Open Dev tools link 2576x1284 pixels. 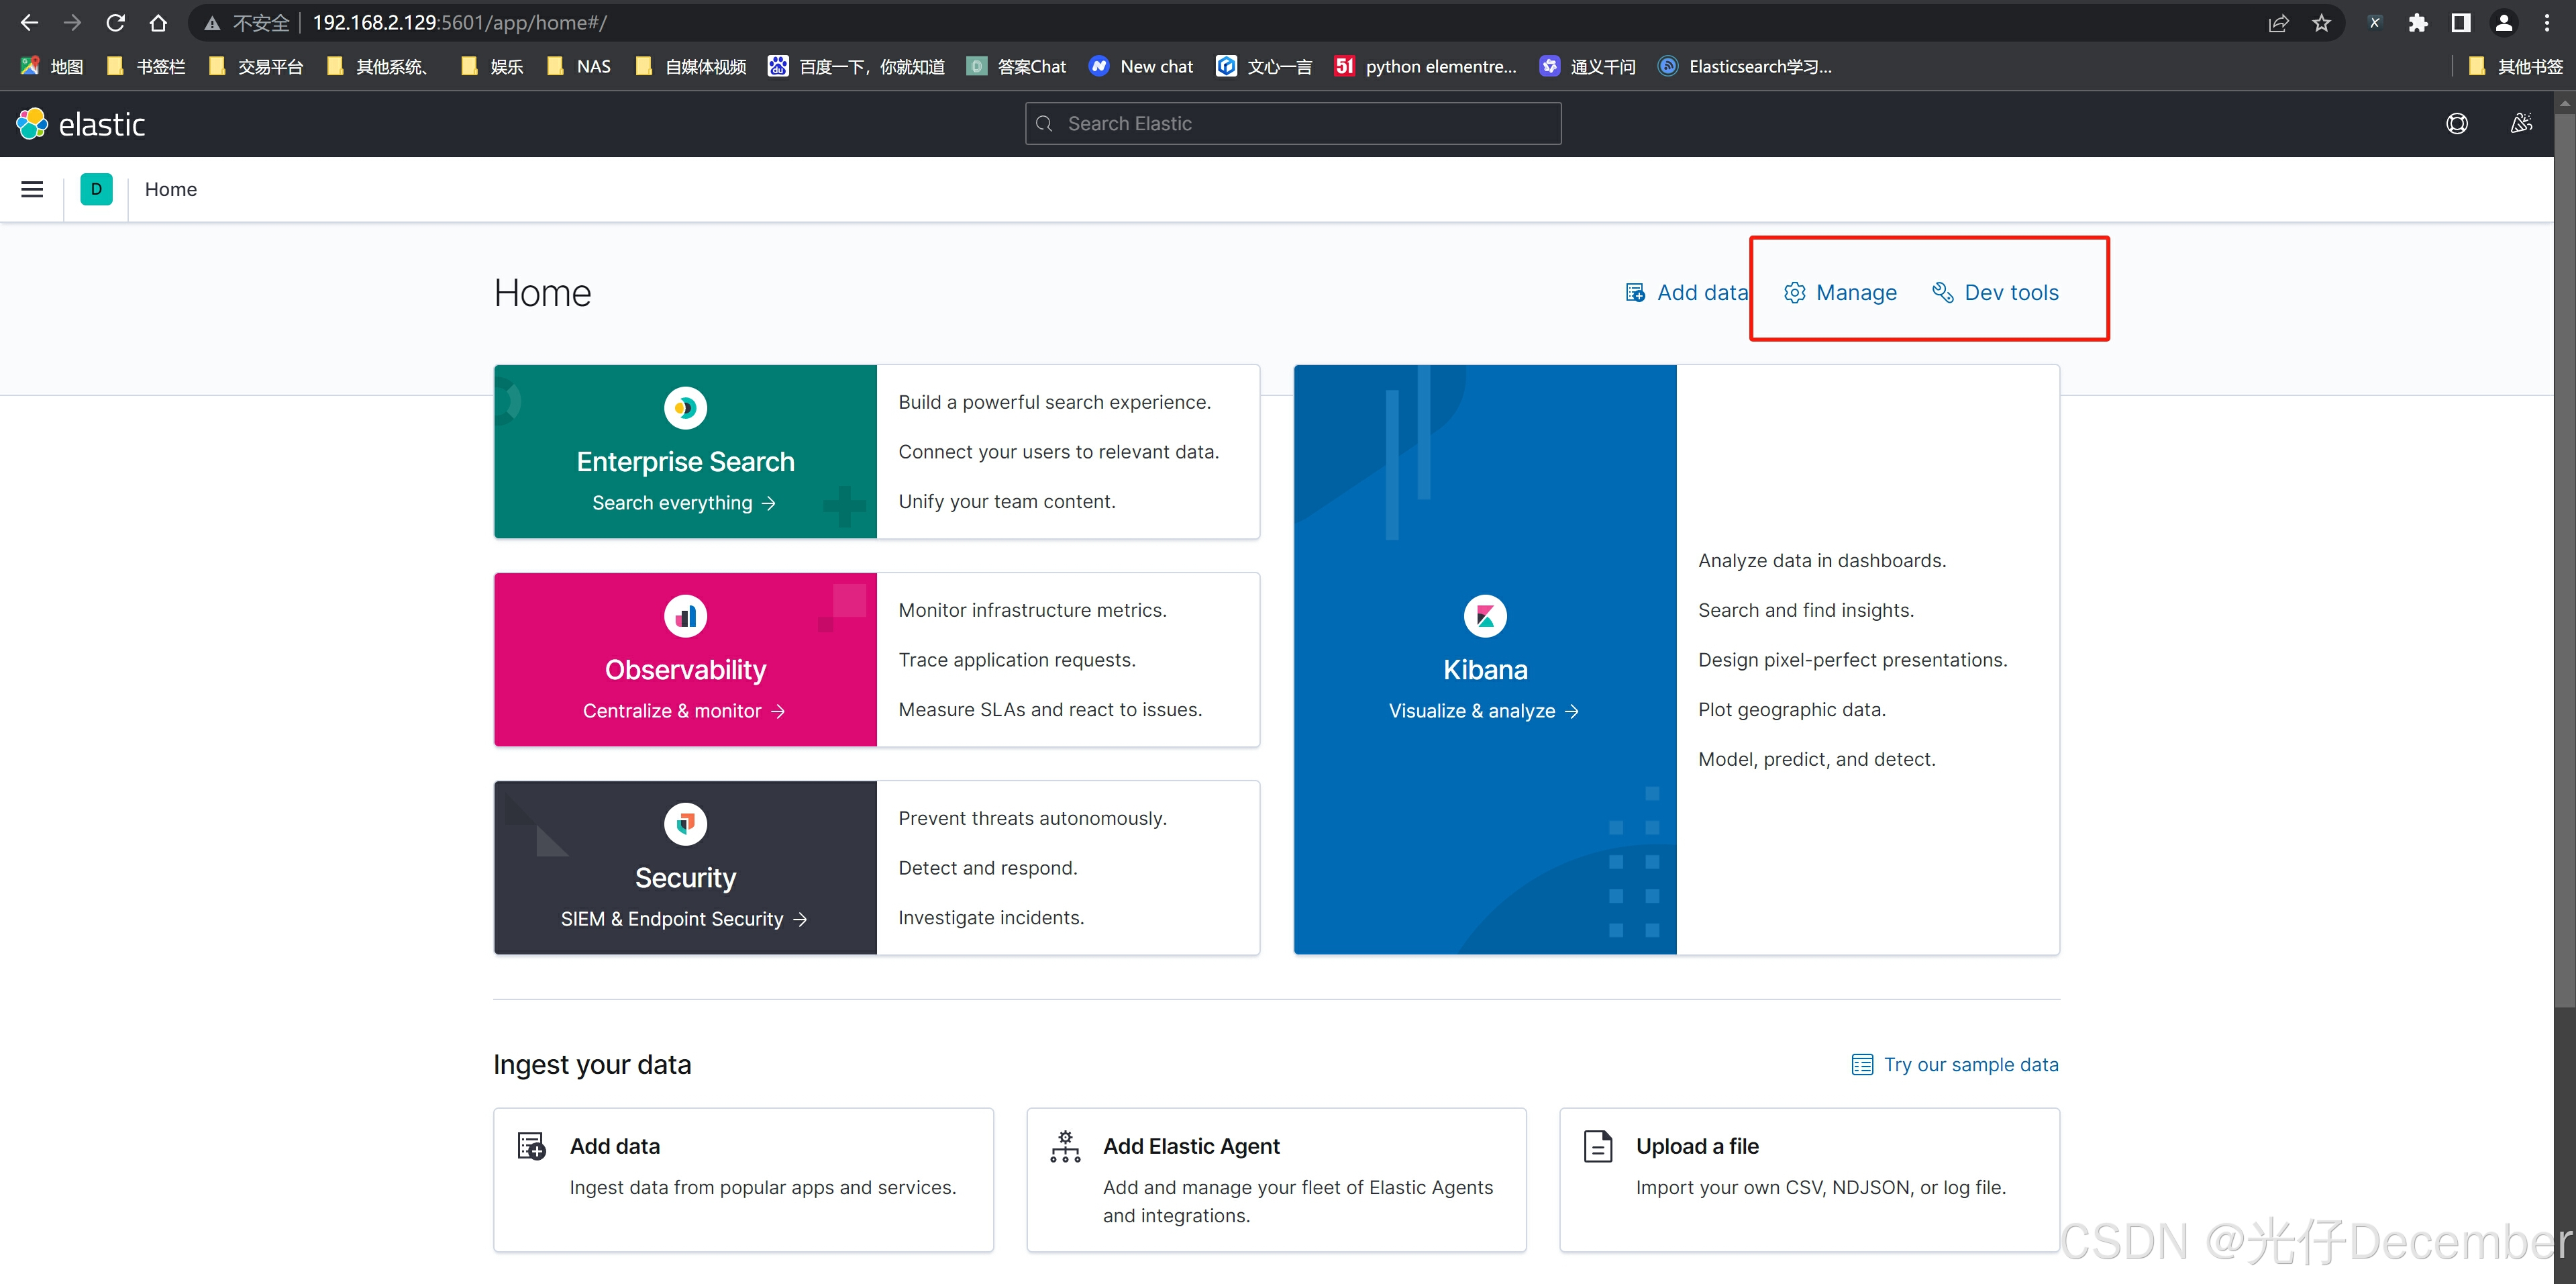(1996, 293)
